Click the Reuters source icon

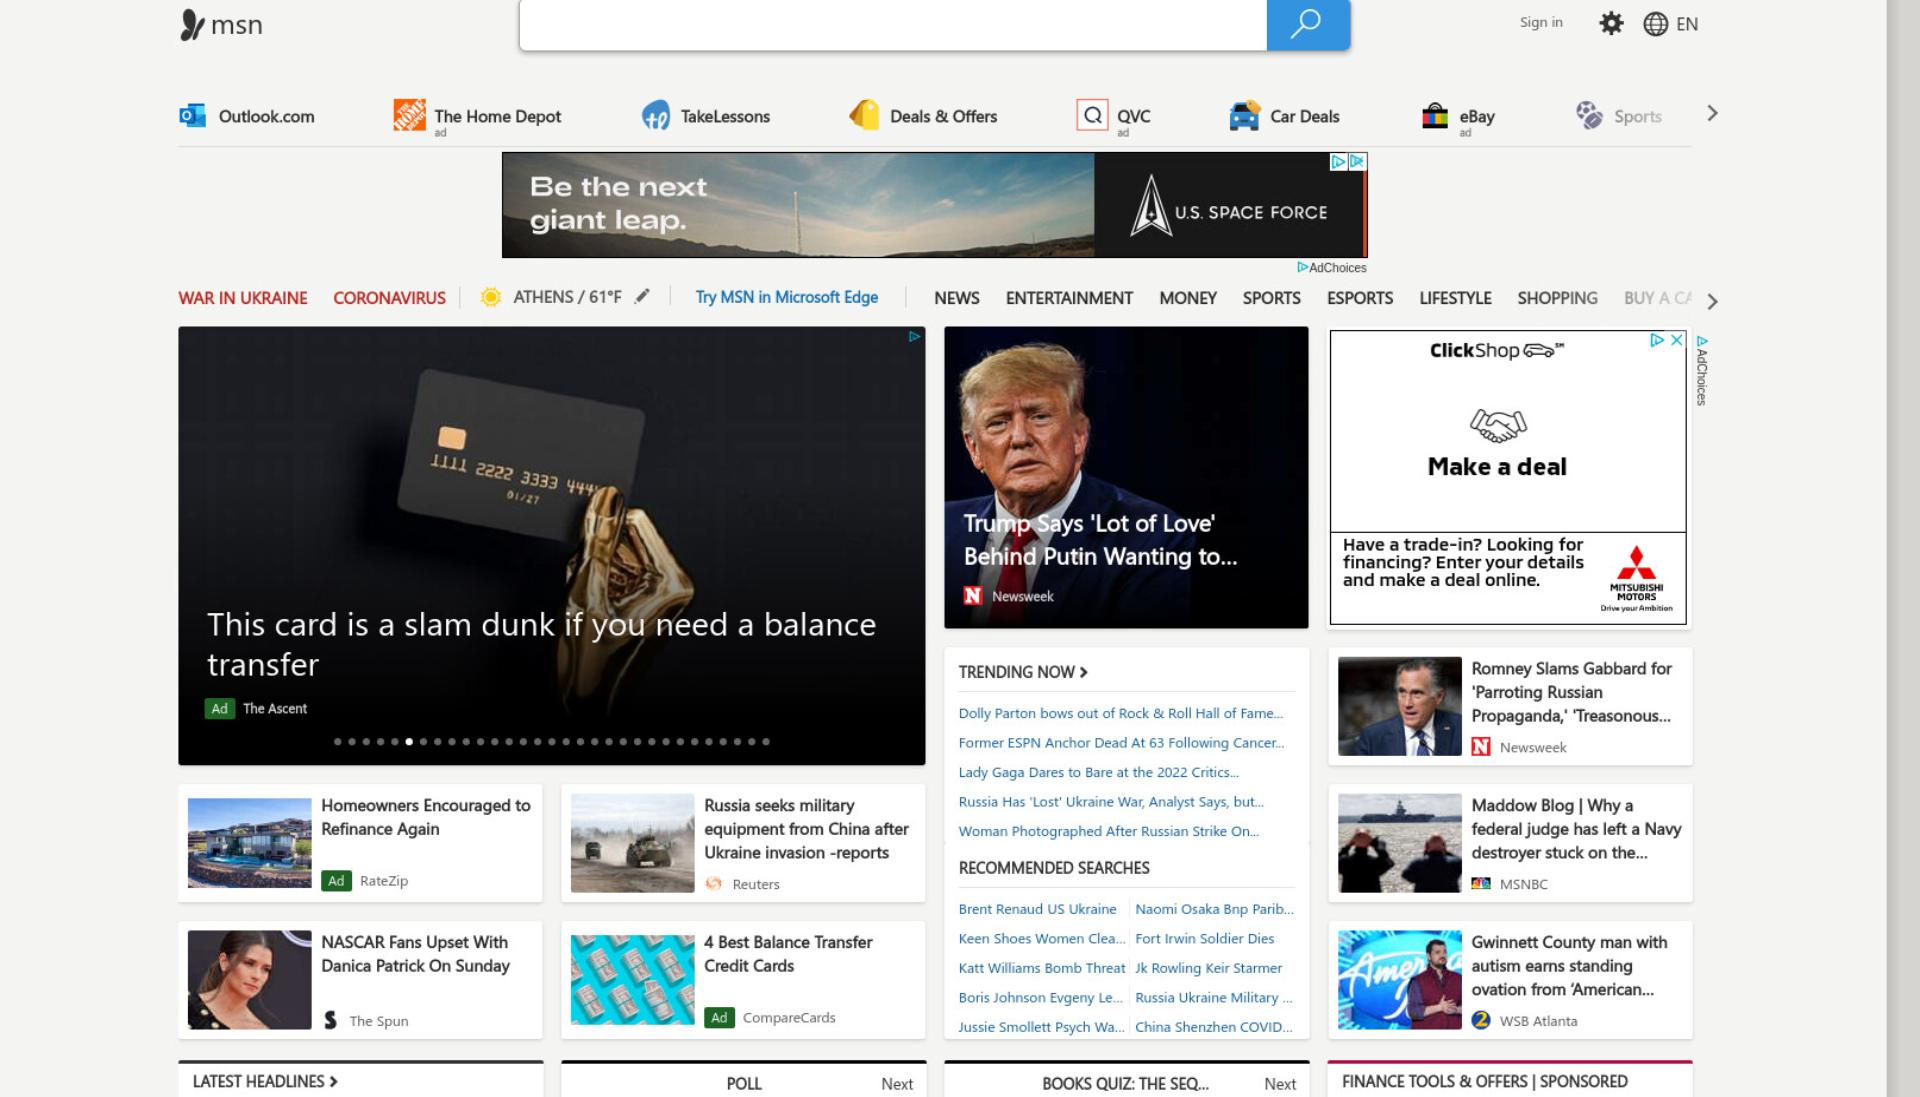pos(713,884)
